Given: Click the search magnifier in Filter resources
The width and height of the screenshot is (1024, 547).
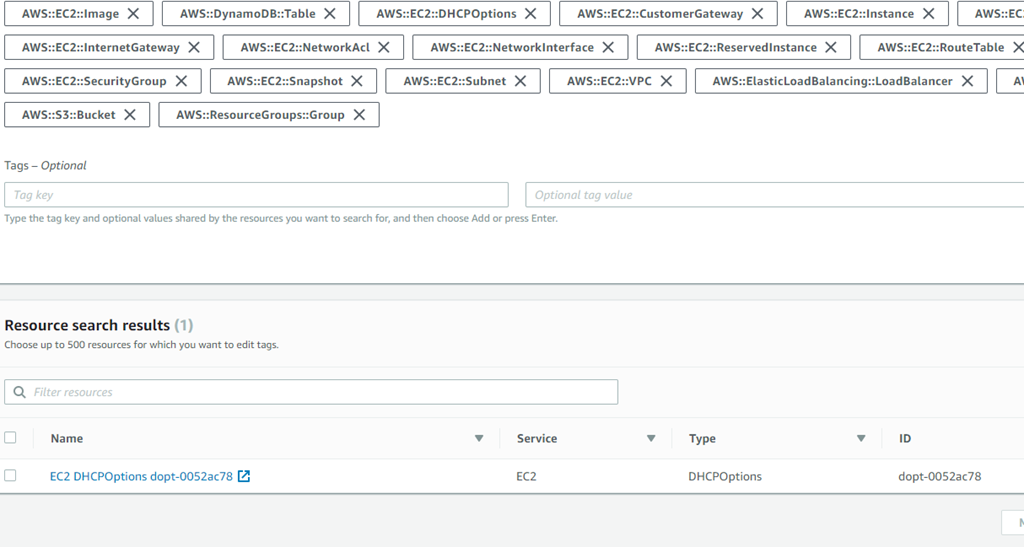Looking at the screenshot, I should 20,392.
